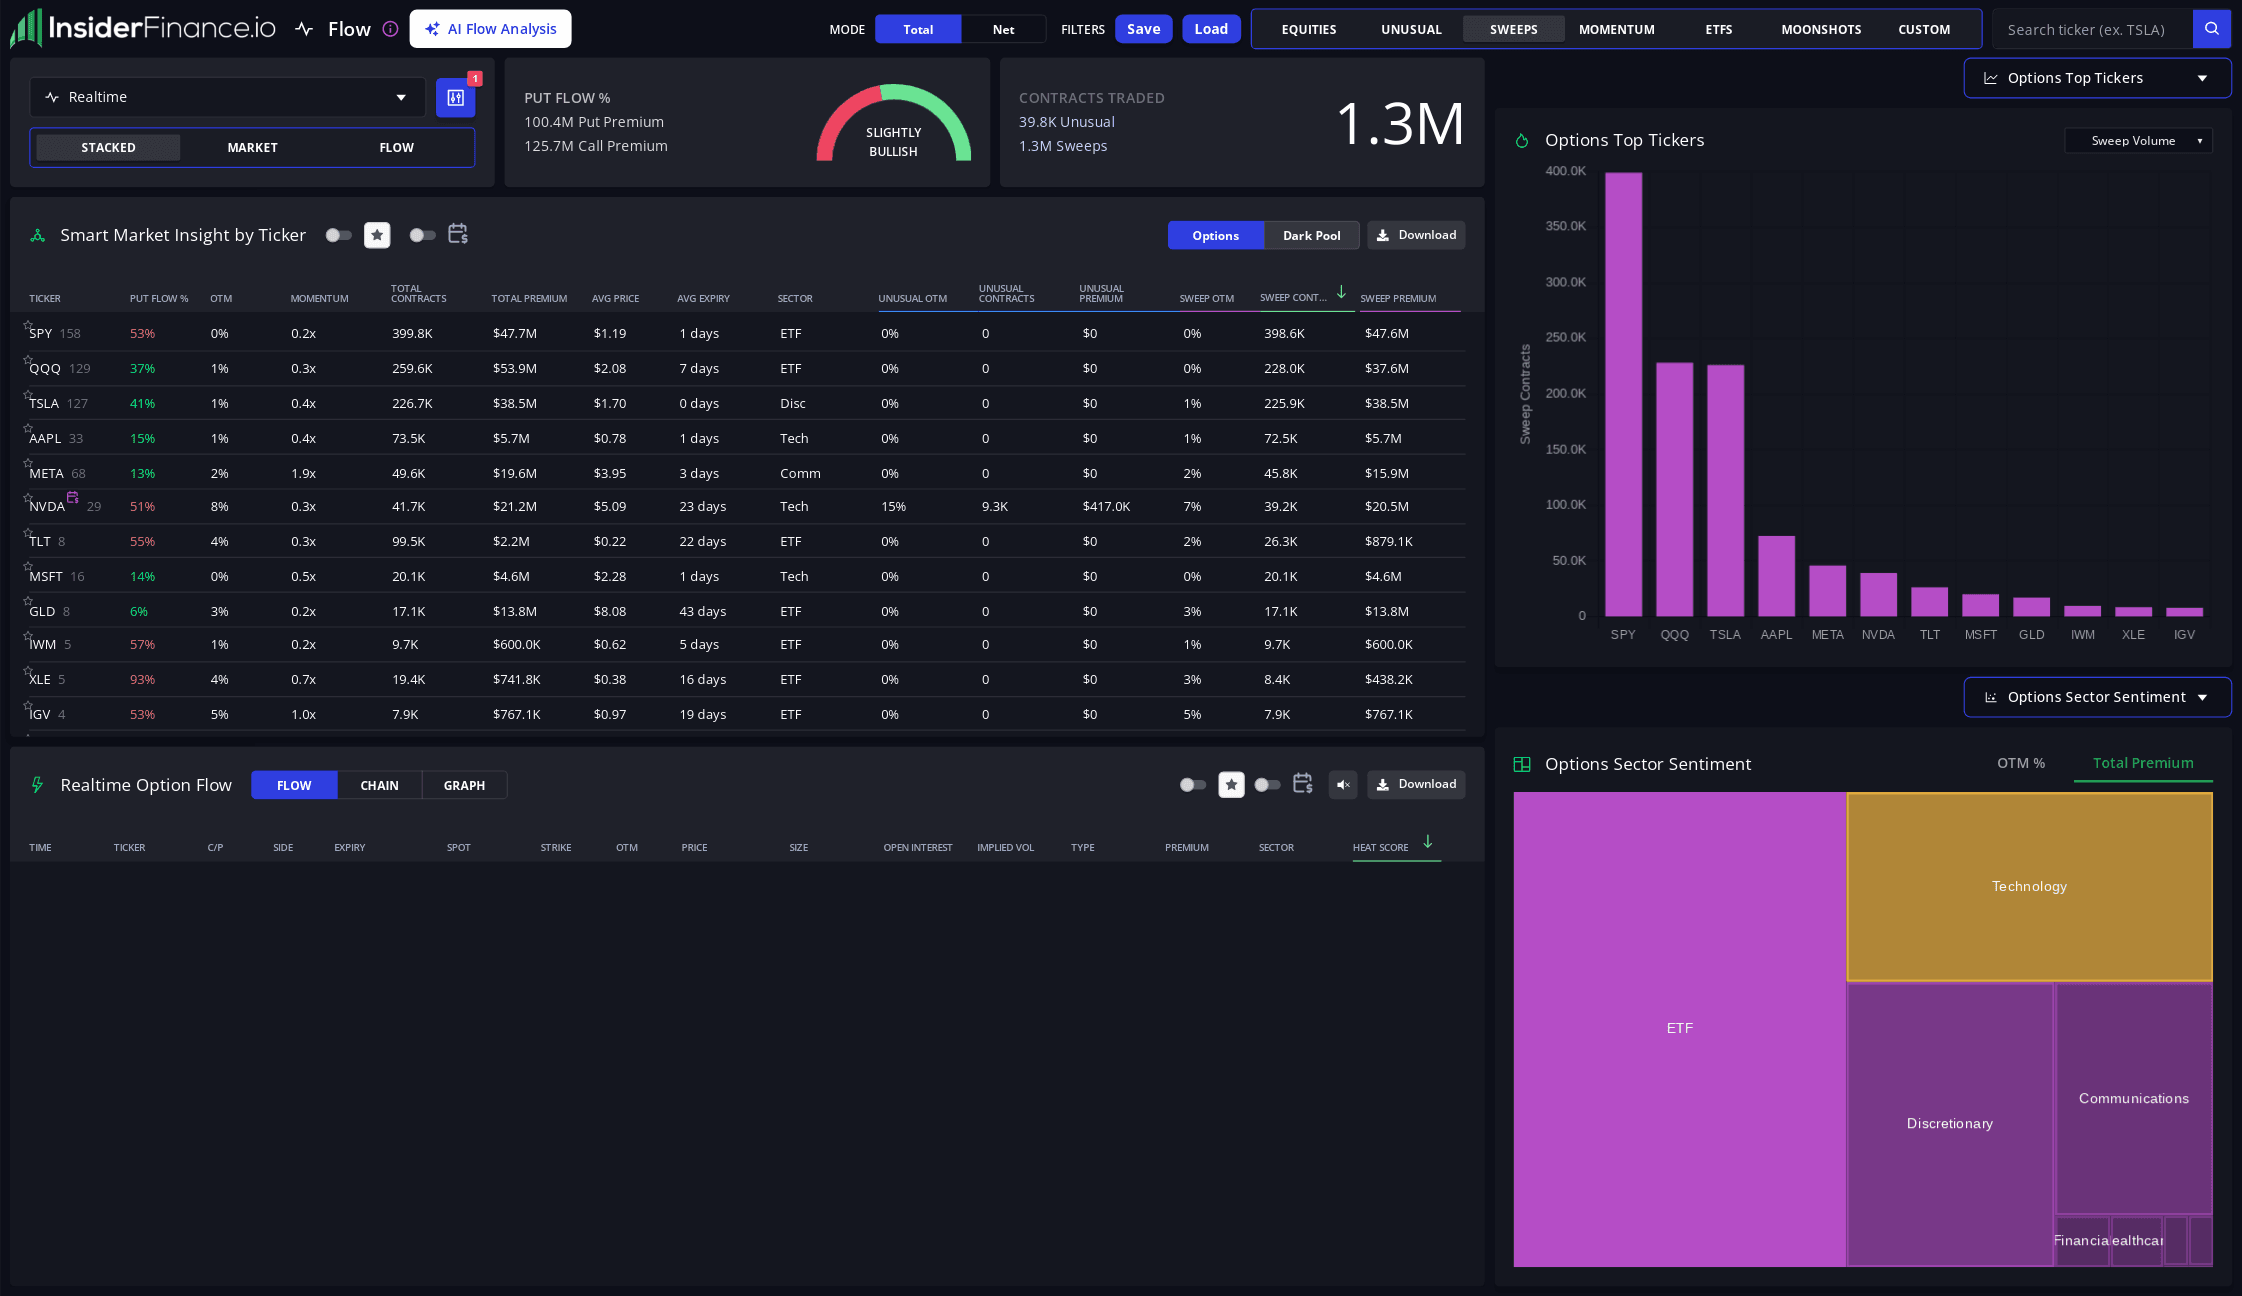Switch to the Dark Pool tab
The height and width of the screenshot is (1296, 2242).
[1311, 235]
